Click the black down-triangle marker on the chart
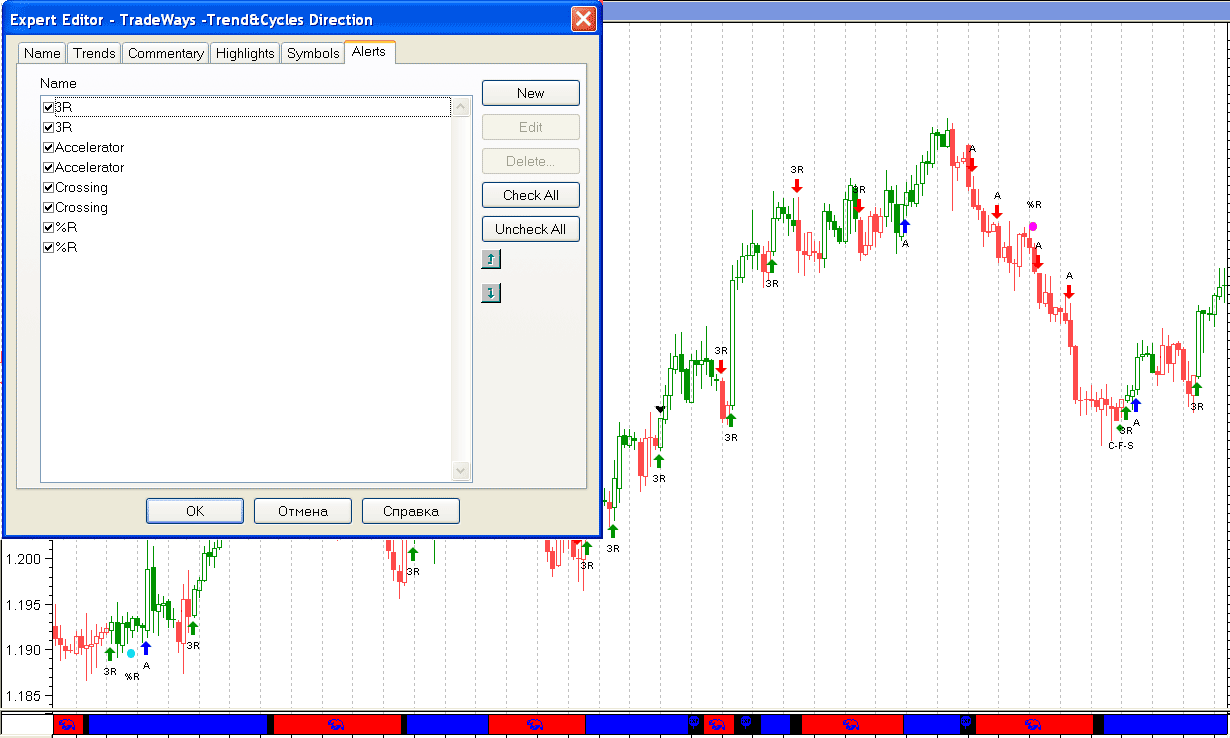Viewport: 1230px width, 738px height. [660, 409]
